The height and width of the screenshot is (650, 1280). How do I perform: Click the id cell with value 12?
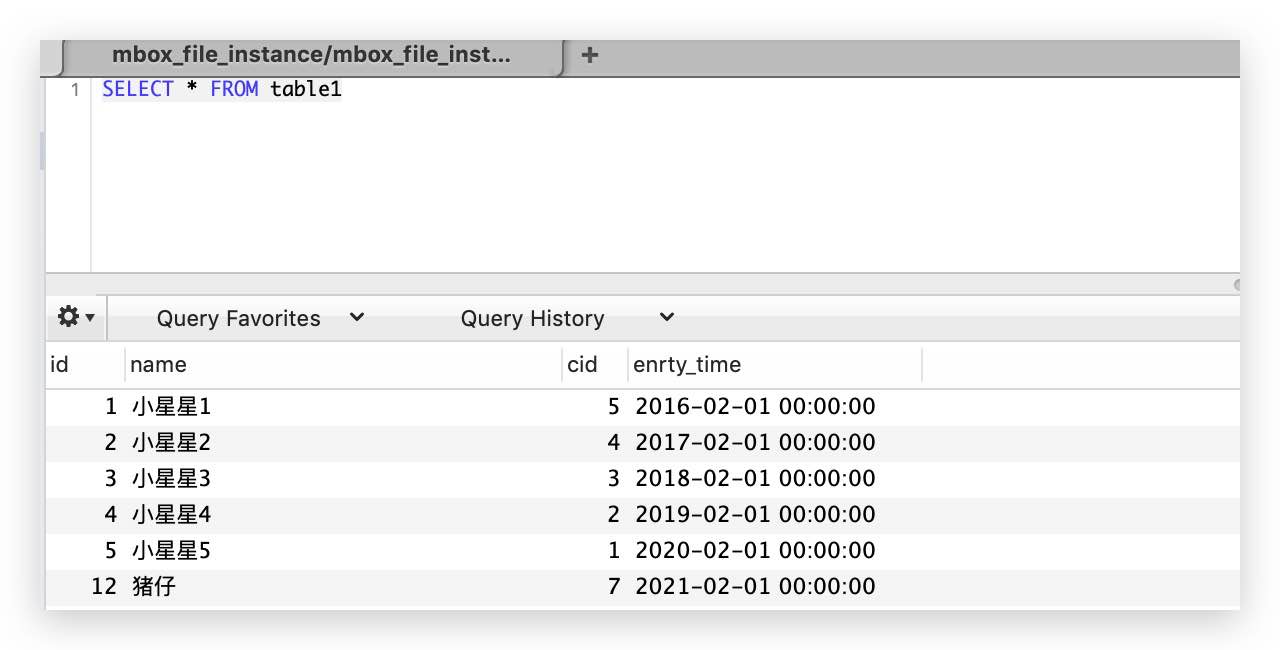point(104,587)
